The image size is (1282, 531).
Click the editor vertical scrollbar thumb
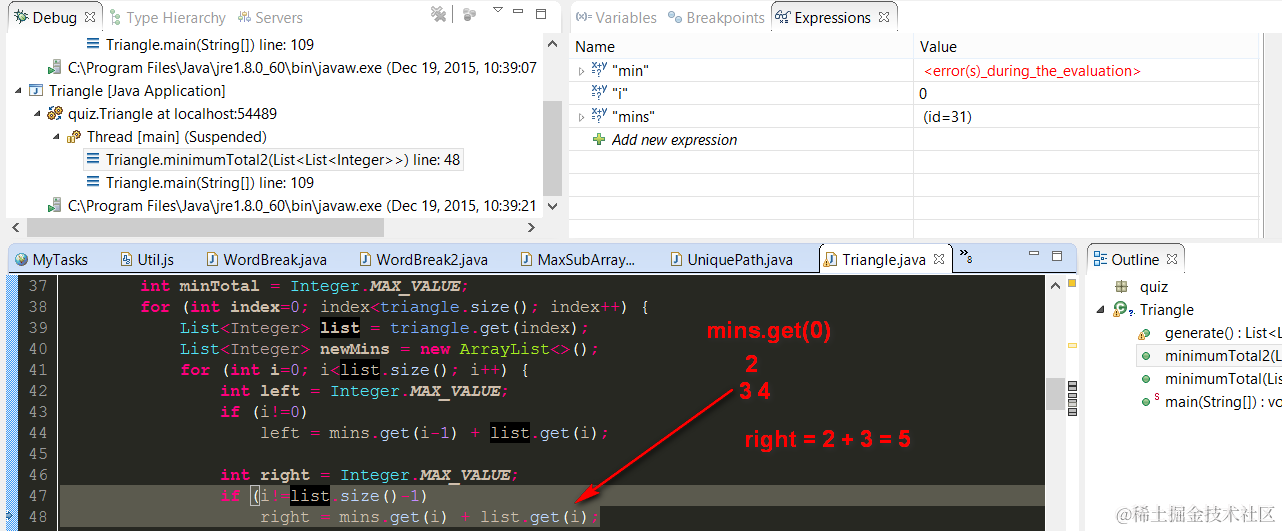coord(1055,394)
